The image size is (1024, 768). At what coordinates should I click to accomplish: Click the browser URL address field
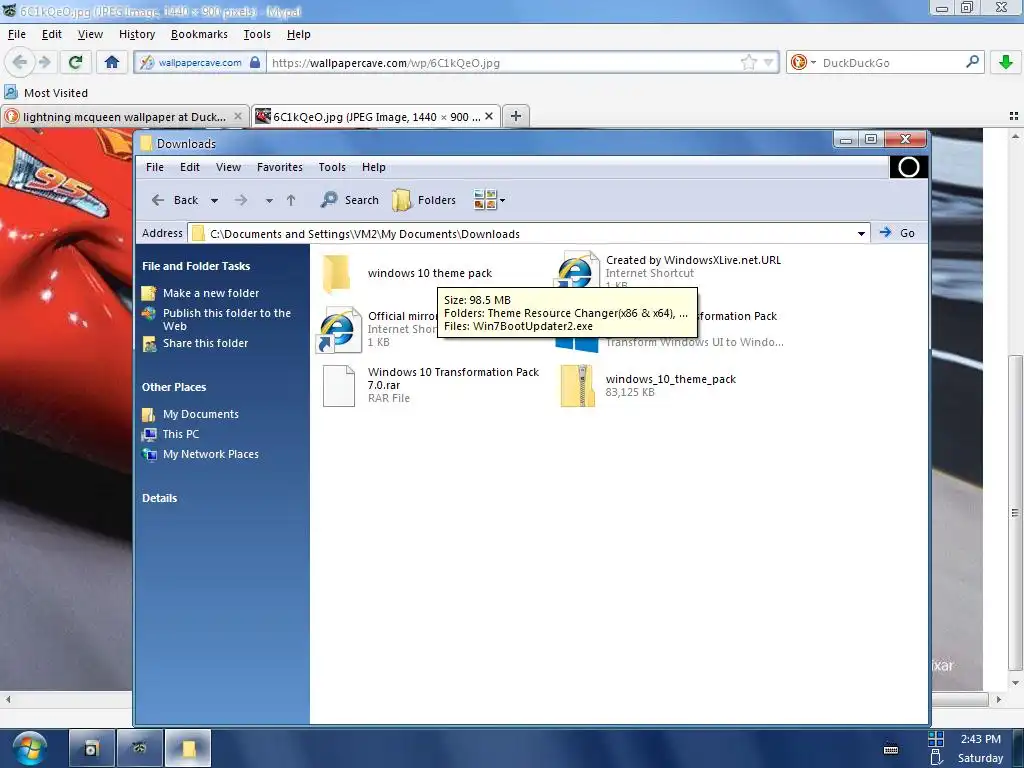tap(503, 63)
